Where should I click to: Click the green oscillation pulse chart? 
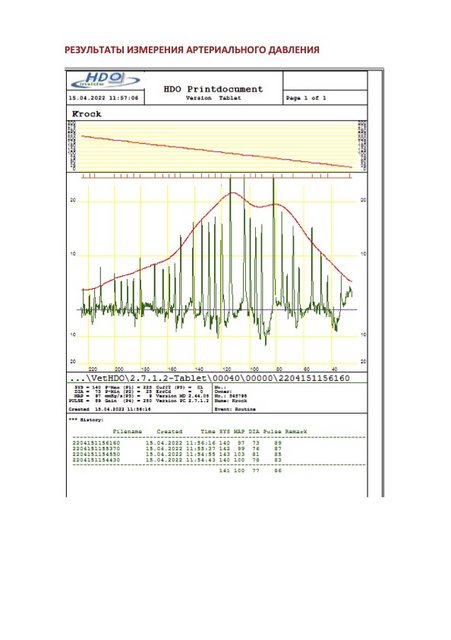(x=217, y=272)
